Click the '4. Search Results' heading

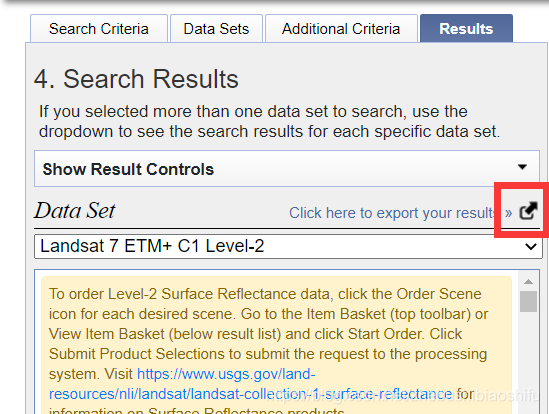[136, 79]
